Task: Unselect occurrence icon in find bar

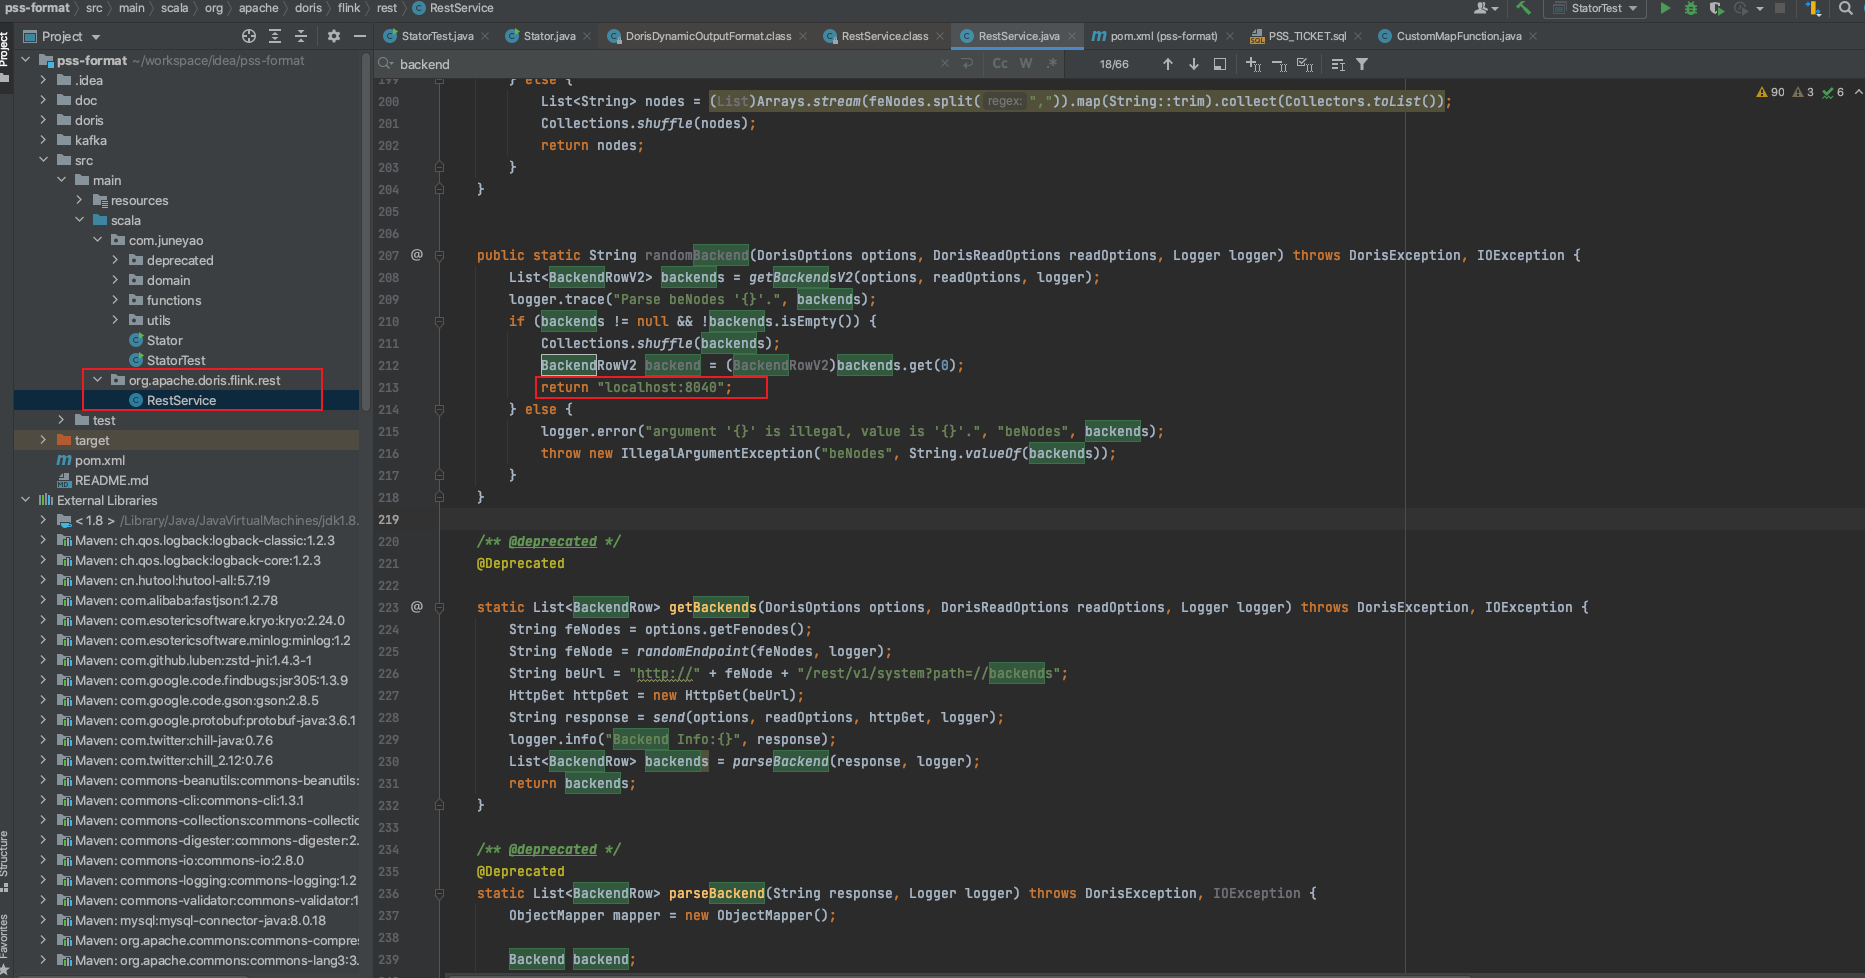Action: [x=1279, y=64]
